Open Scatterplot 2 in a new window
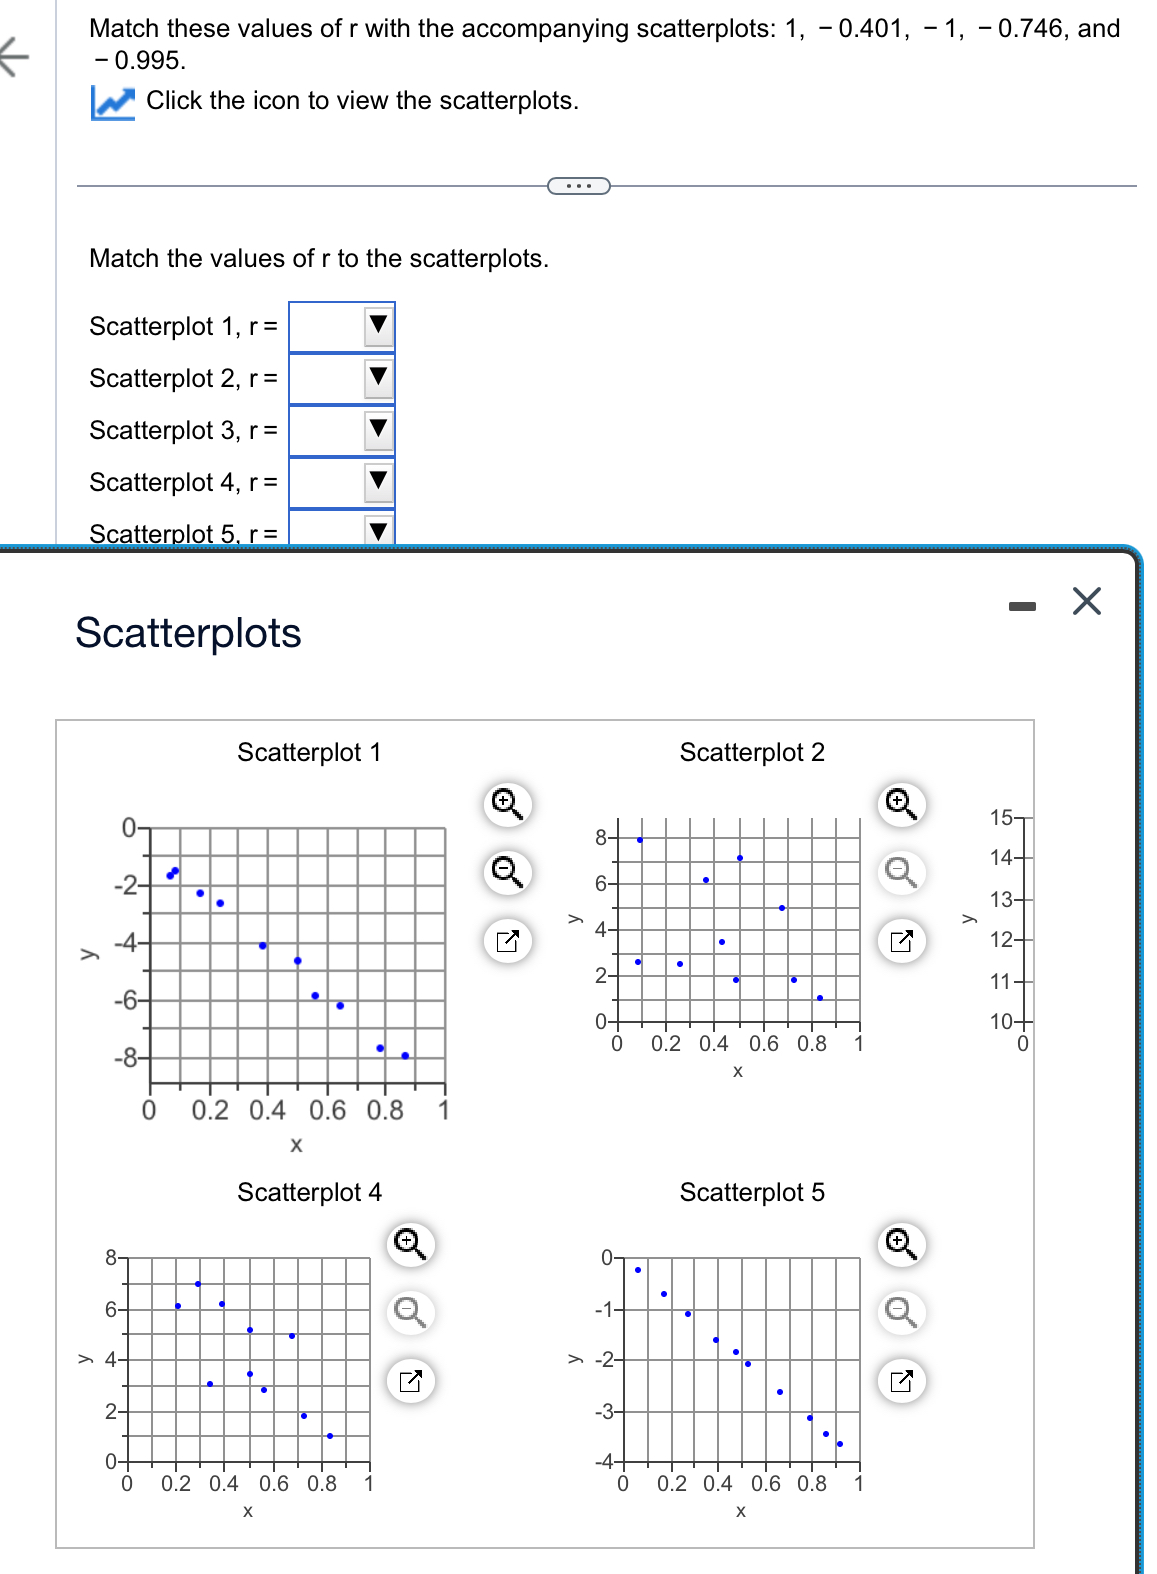The image size is (1157, 1574). [903, 940]
